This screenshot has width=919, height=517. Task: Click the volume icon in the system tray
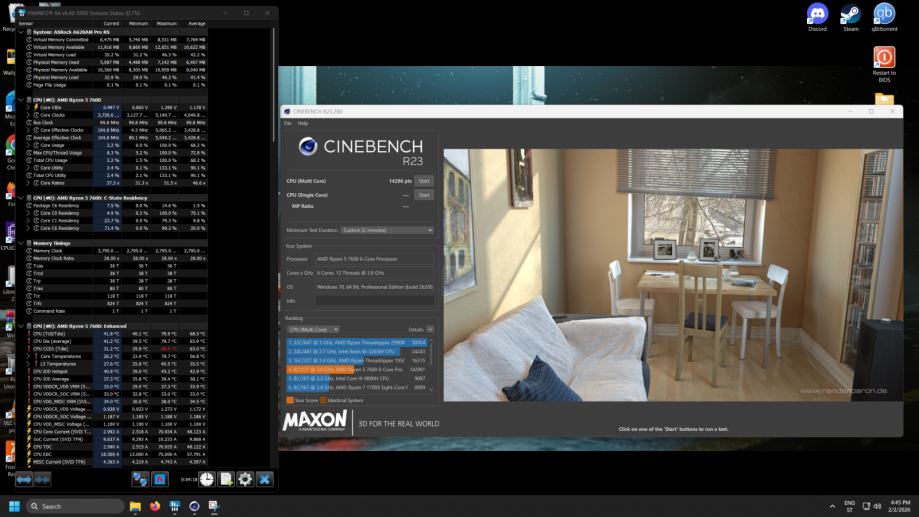877,506
